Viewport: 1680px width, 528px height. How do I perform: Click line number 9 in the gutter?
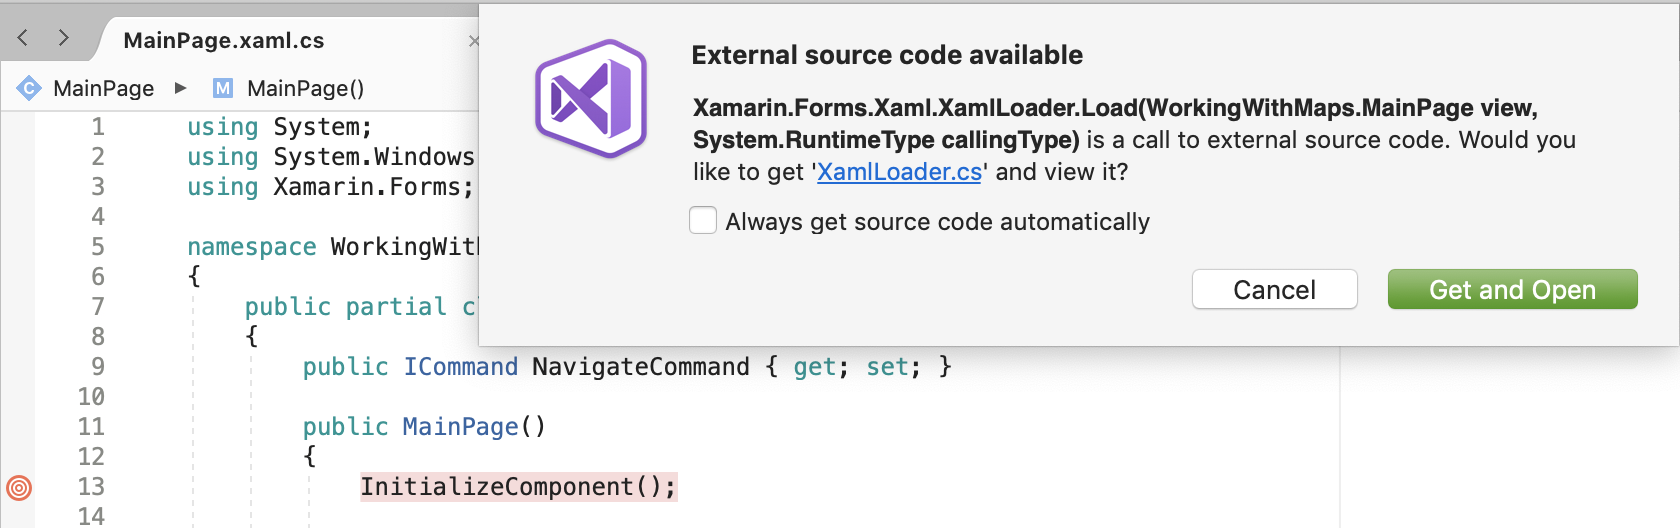97,367
